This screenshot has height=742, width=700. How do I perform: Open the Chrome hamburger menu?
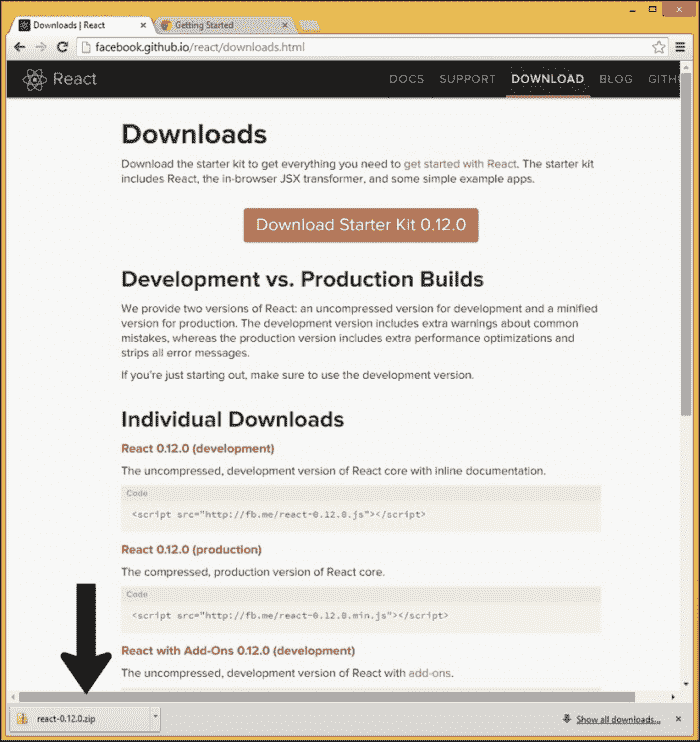click(x=680, y=46)
